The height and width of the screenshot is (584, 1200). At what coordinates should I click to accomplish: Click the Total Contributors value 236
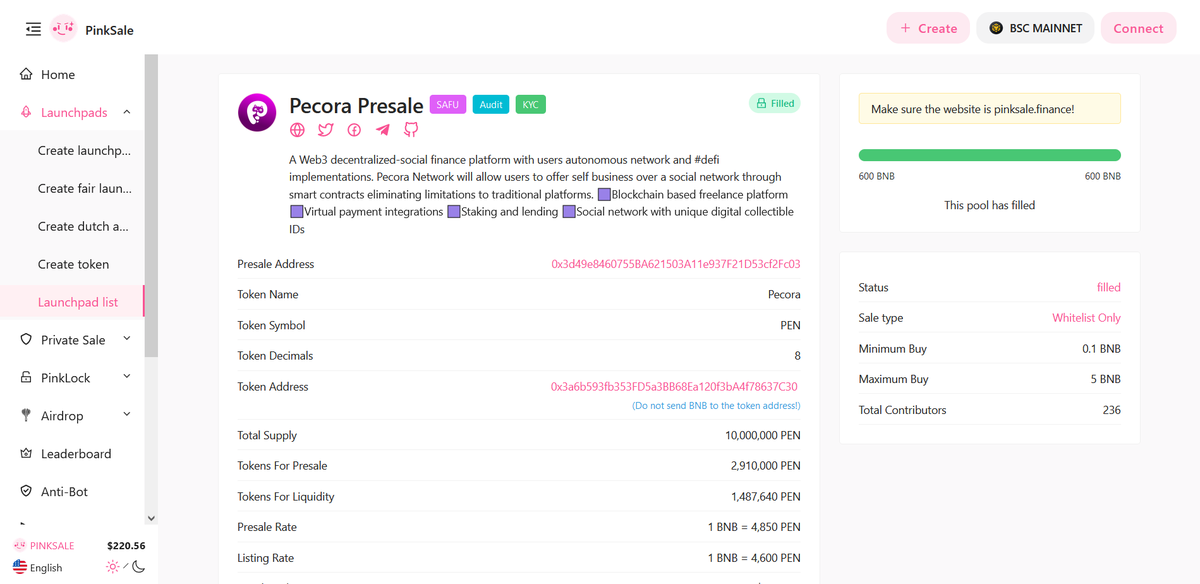(1111, 410)
